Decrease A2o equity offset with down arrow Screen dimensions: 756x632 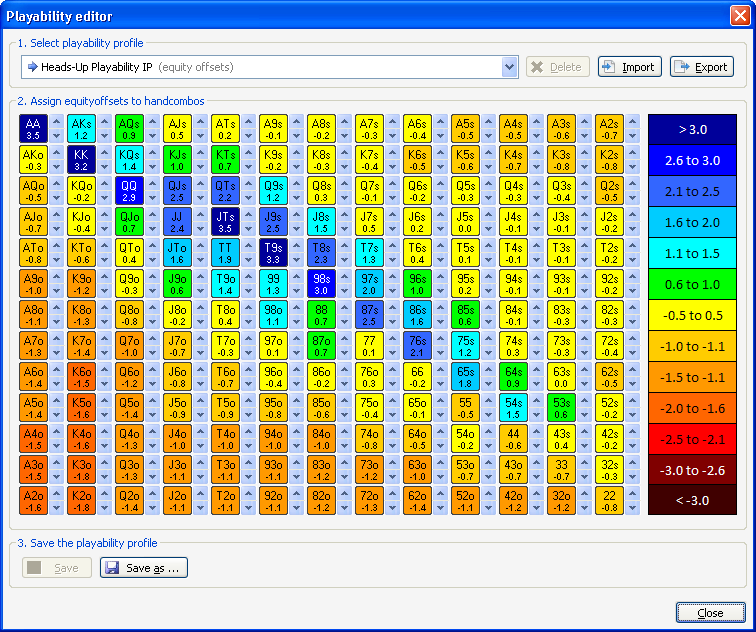click(x=56, y=508)
